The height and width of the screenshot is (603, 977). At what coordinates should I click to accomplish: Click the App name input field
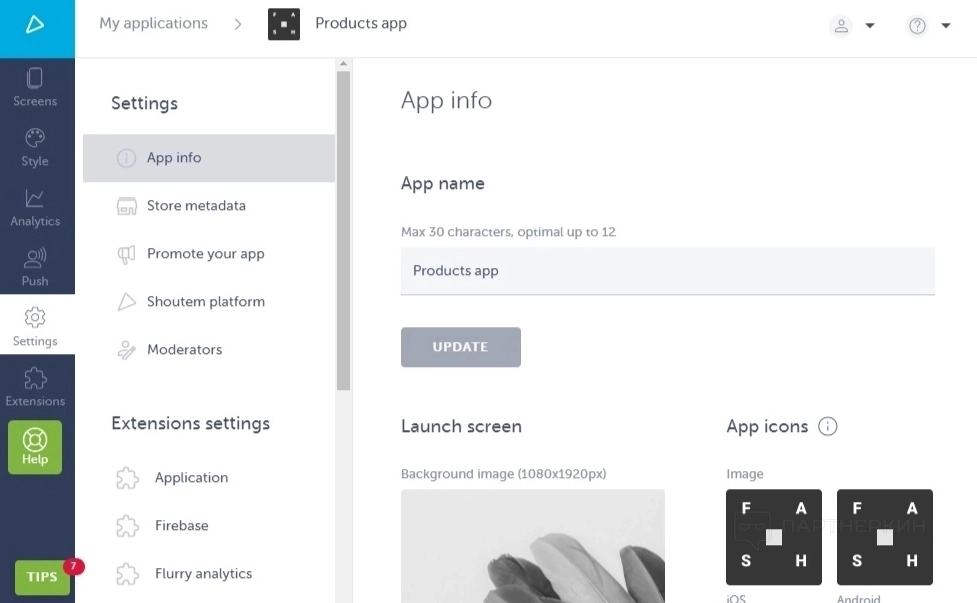[x=667, y=271]
